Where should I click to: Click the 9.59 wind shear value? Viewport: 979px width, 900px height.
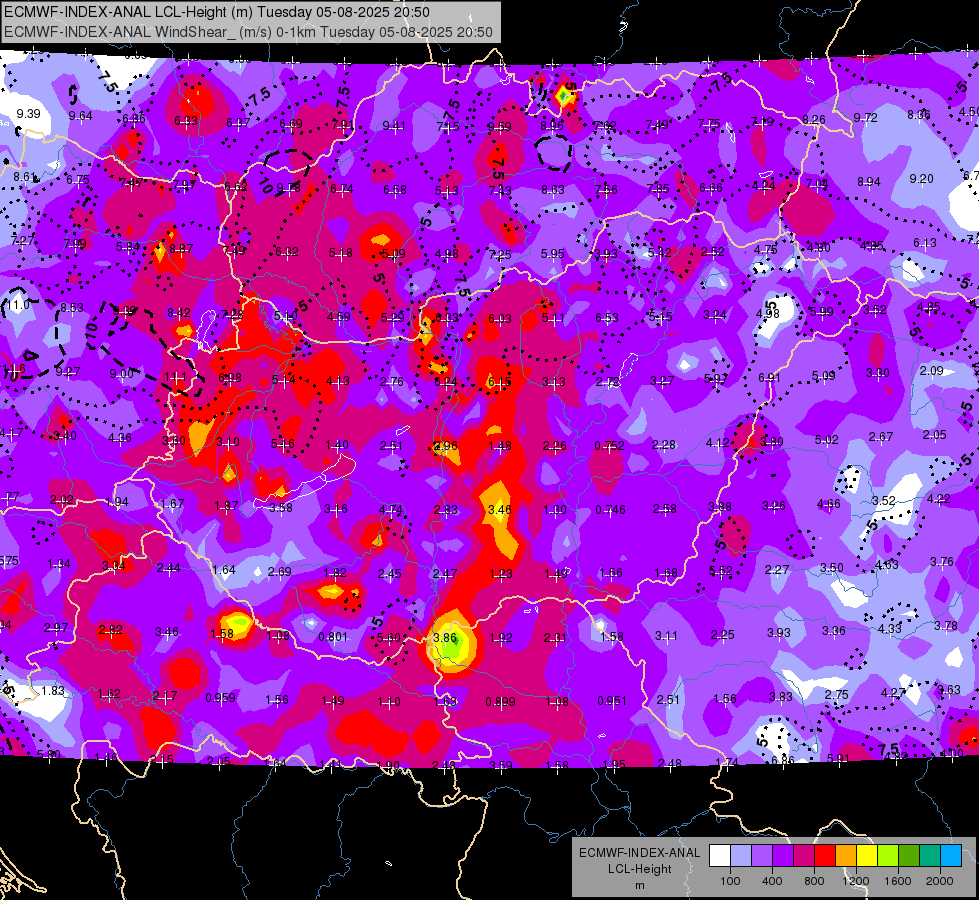[499, 127]
